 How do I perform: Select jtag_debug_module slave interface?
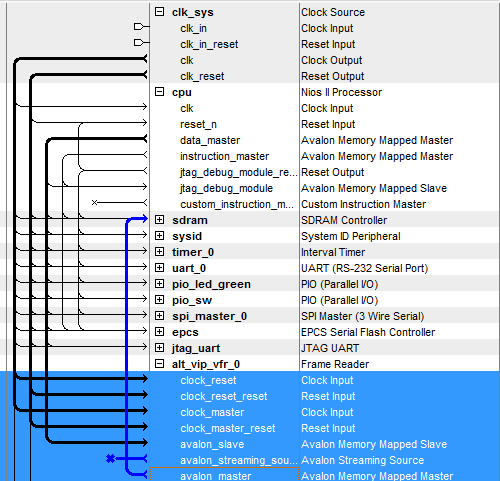pos(226,188)
